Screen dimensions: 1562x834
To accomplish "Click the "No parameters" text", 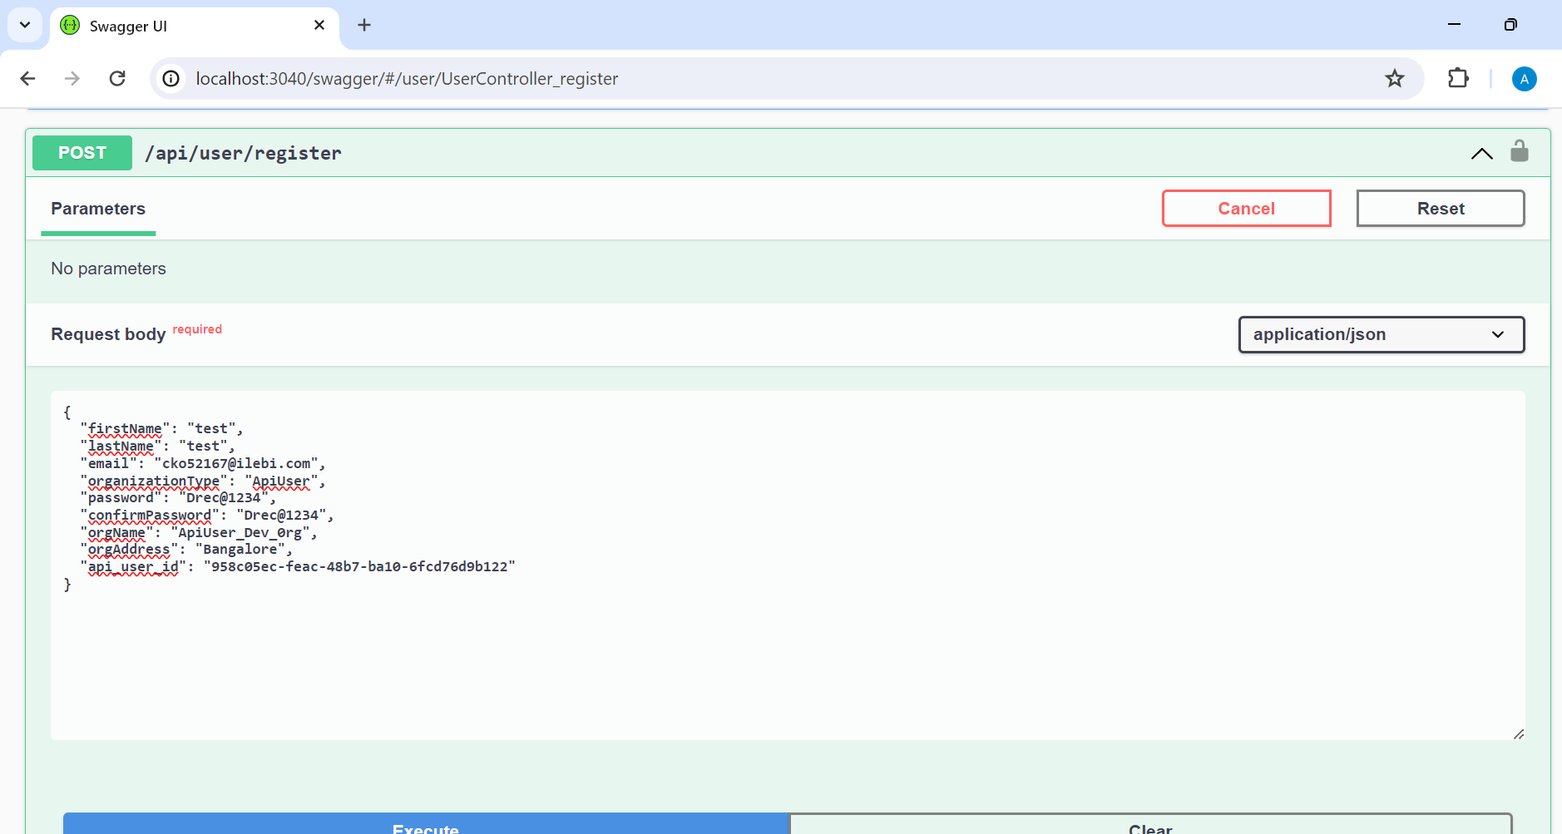I will [108, 268].
